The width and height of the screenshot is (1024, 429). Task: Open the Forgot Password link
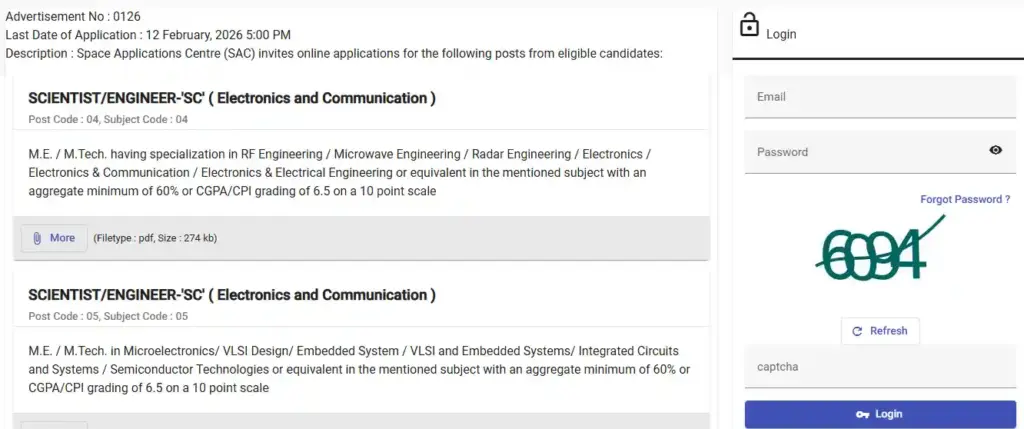point(965,200)
